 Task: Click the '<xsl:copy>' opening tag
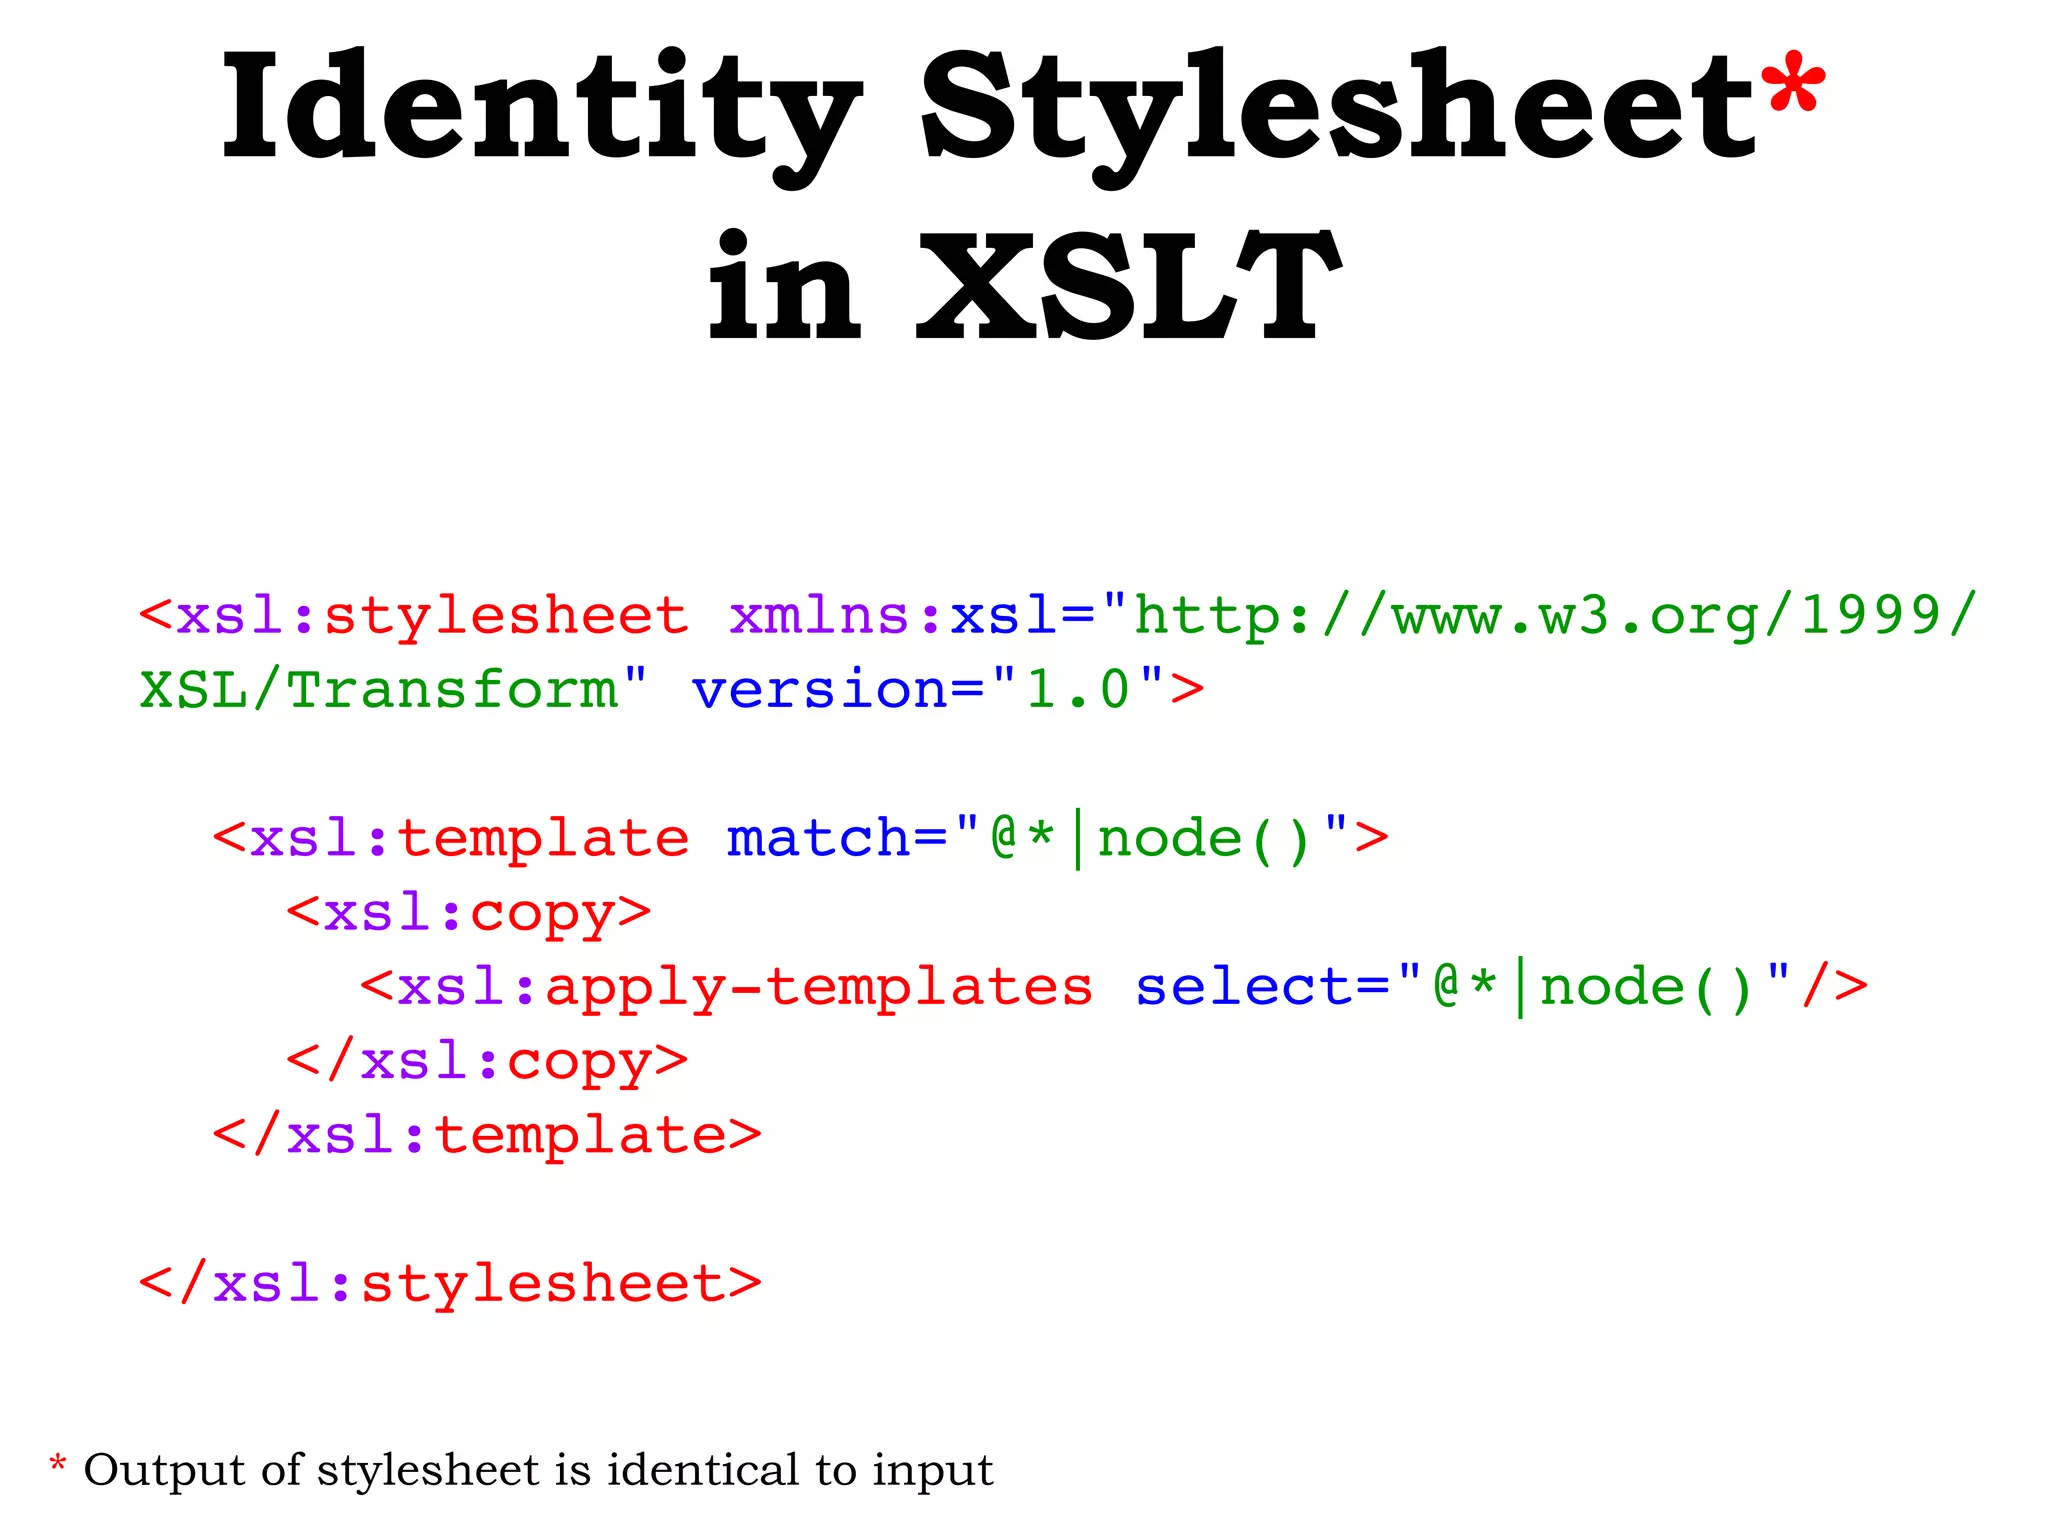[469, 914]
